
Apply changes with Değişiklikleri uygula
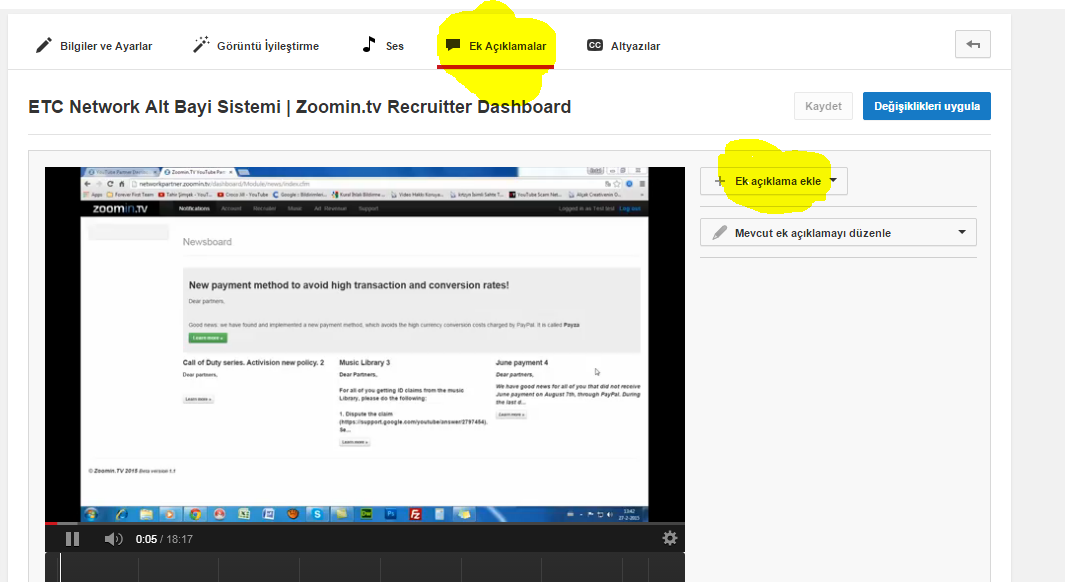926,106
